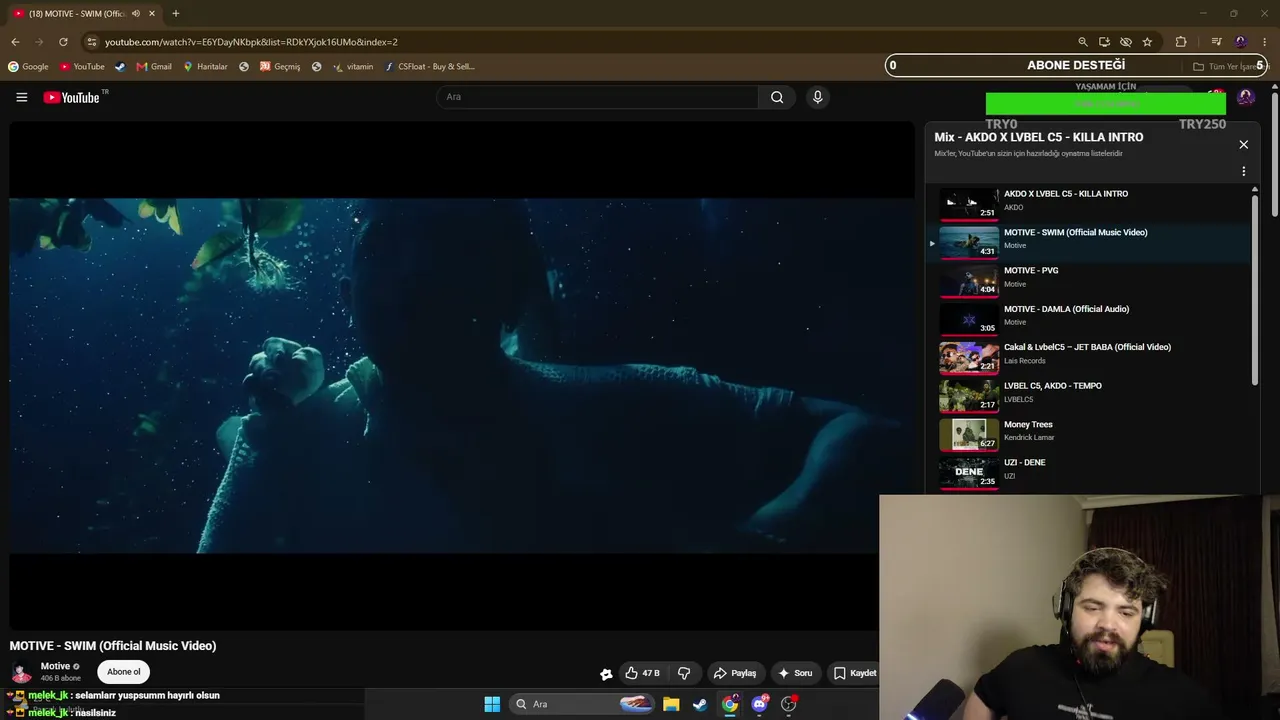Screen dimensions: 1280x720
Task: Open the Gmail bookmark
Action: point(154,67)
